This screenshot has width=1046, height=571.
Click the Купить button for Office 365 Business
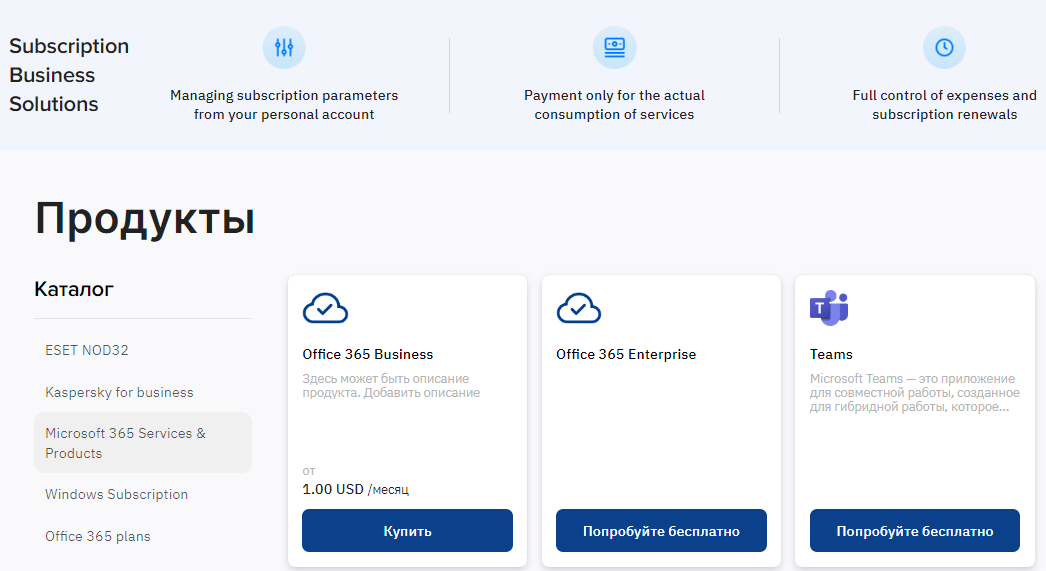point(408,531)
